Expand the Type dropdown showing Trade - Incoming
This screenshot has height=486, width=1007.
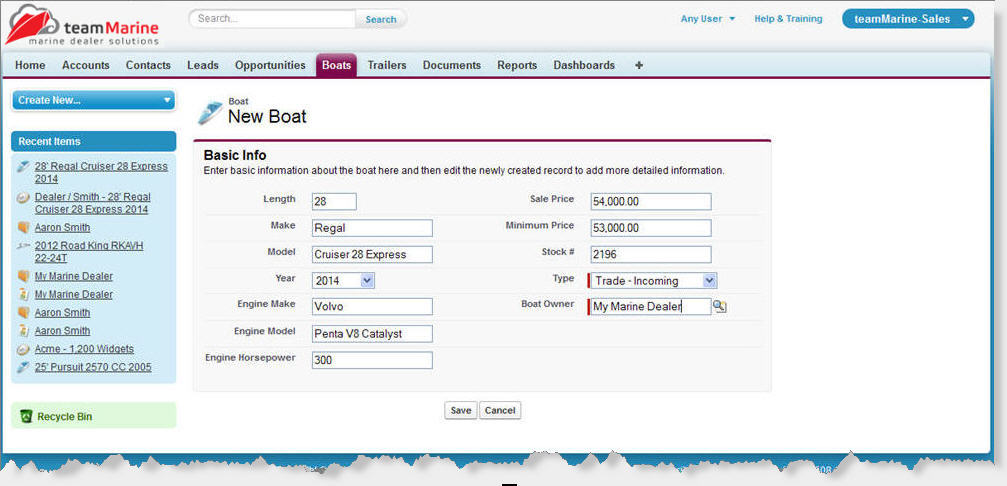click(x=653, y=281)
